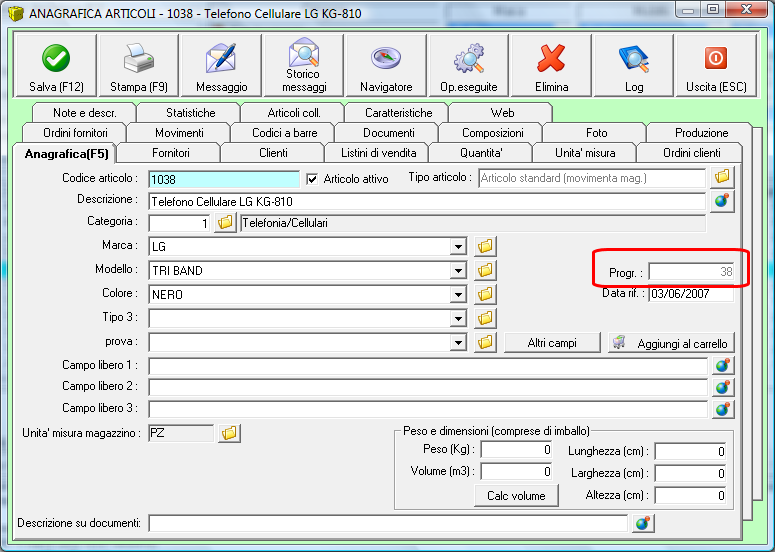The image size is (775, 552).
Task: Click the Volume (m3) field
Action: pyautogui.click(x=517, y=471)
